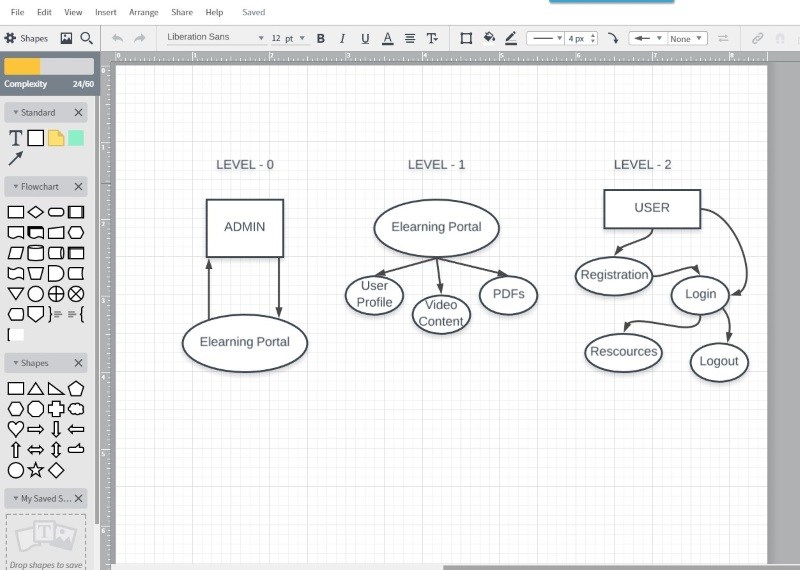
Task: Pick the yellow note shape
Action: (x=56, y=138)
